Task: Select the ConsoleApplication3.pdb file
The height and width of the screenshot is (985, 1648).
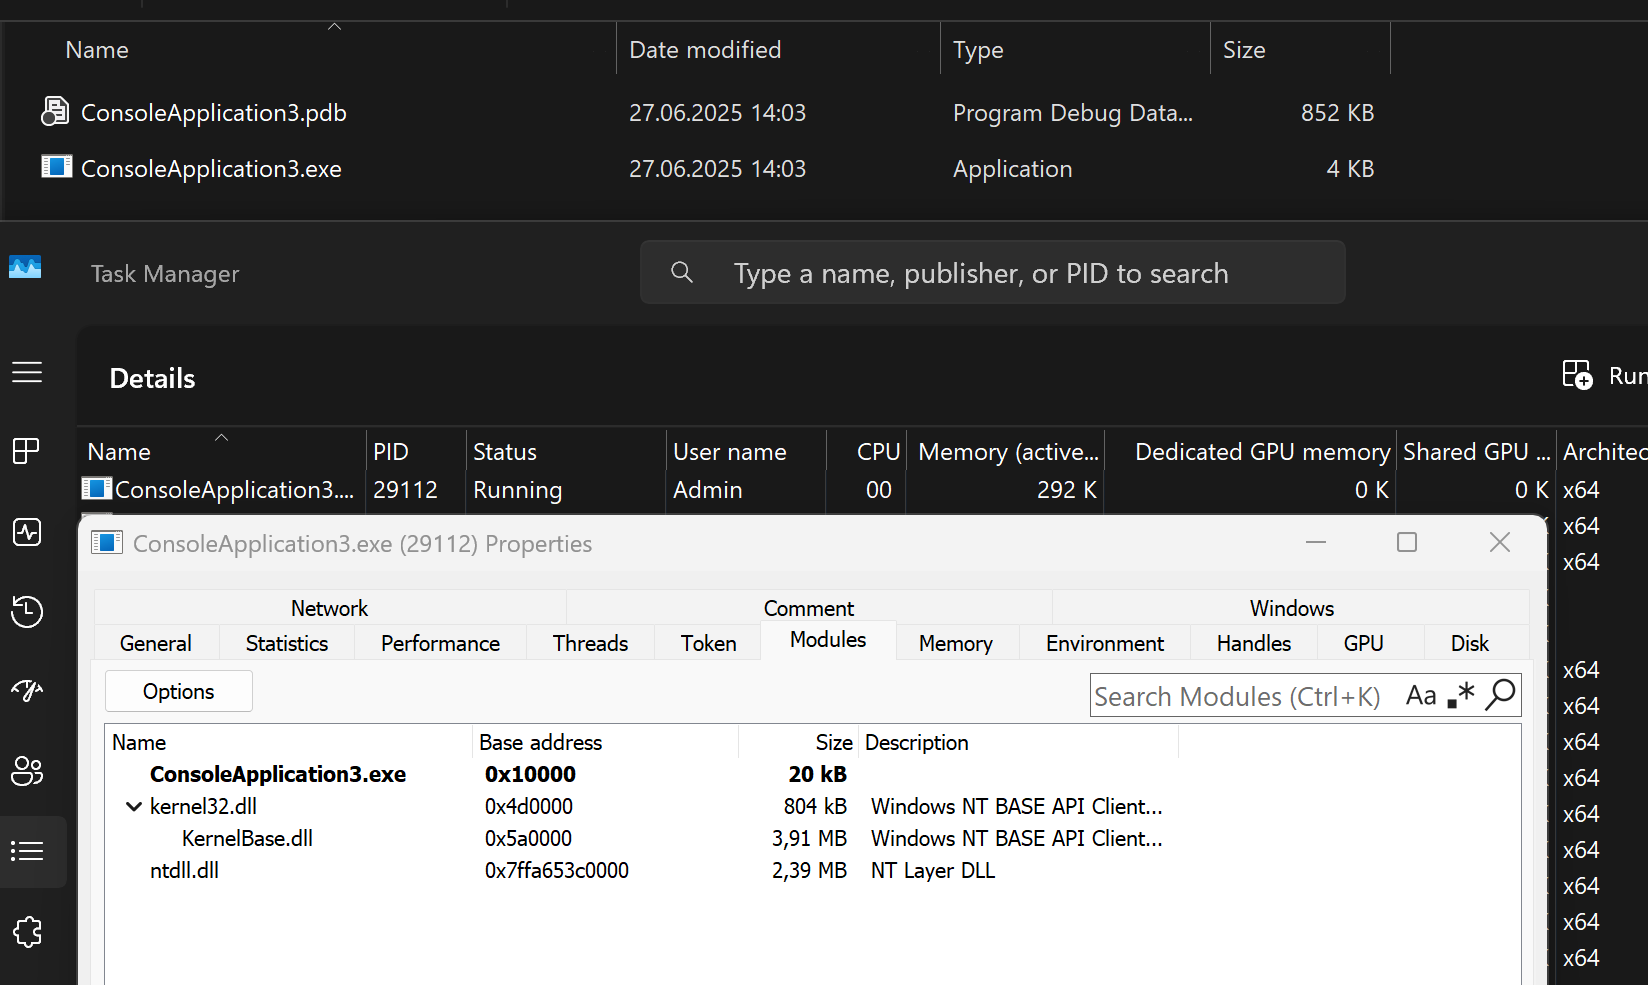Action: click(x=213, y=113)
